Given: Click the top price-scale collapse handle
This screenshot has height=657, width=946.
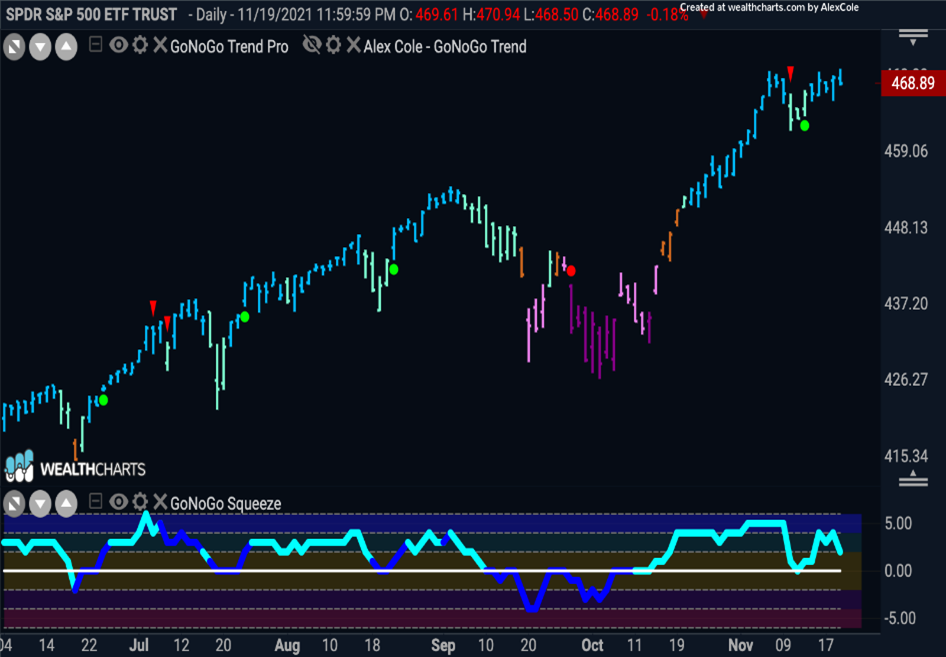Looking at the screenshot, I should tap(913, 37).
